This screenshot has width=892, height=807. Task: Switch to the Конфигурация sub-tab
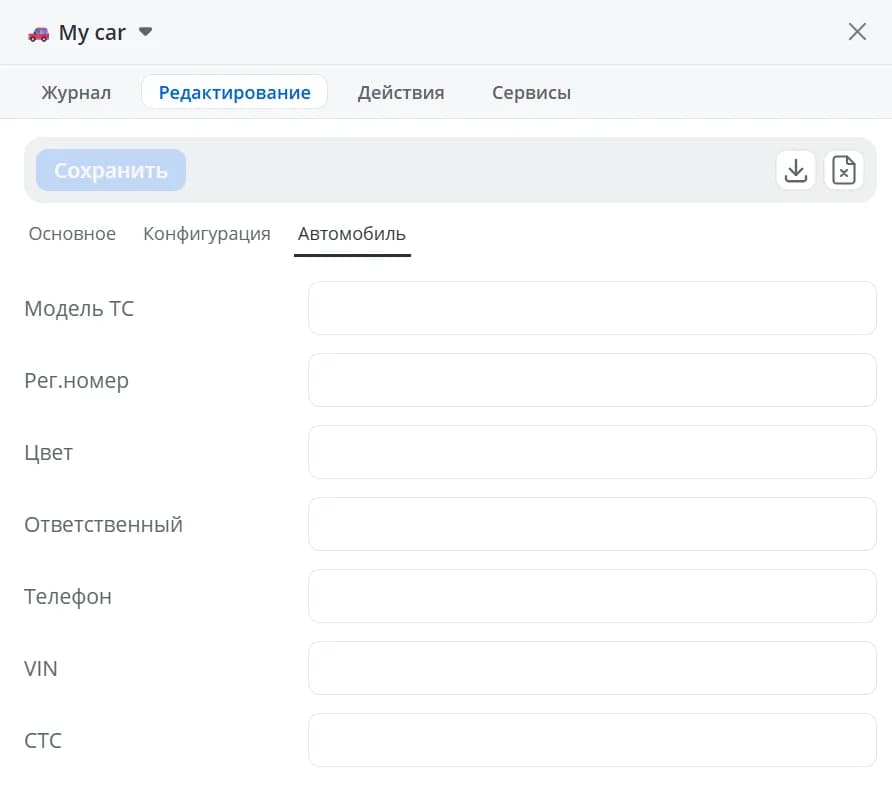[207, 234]
